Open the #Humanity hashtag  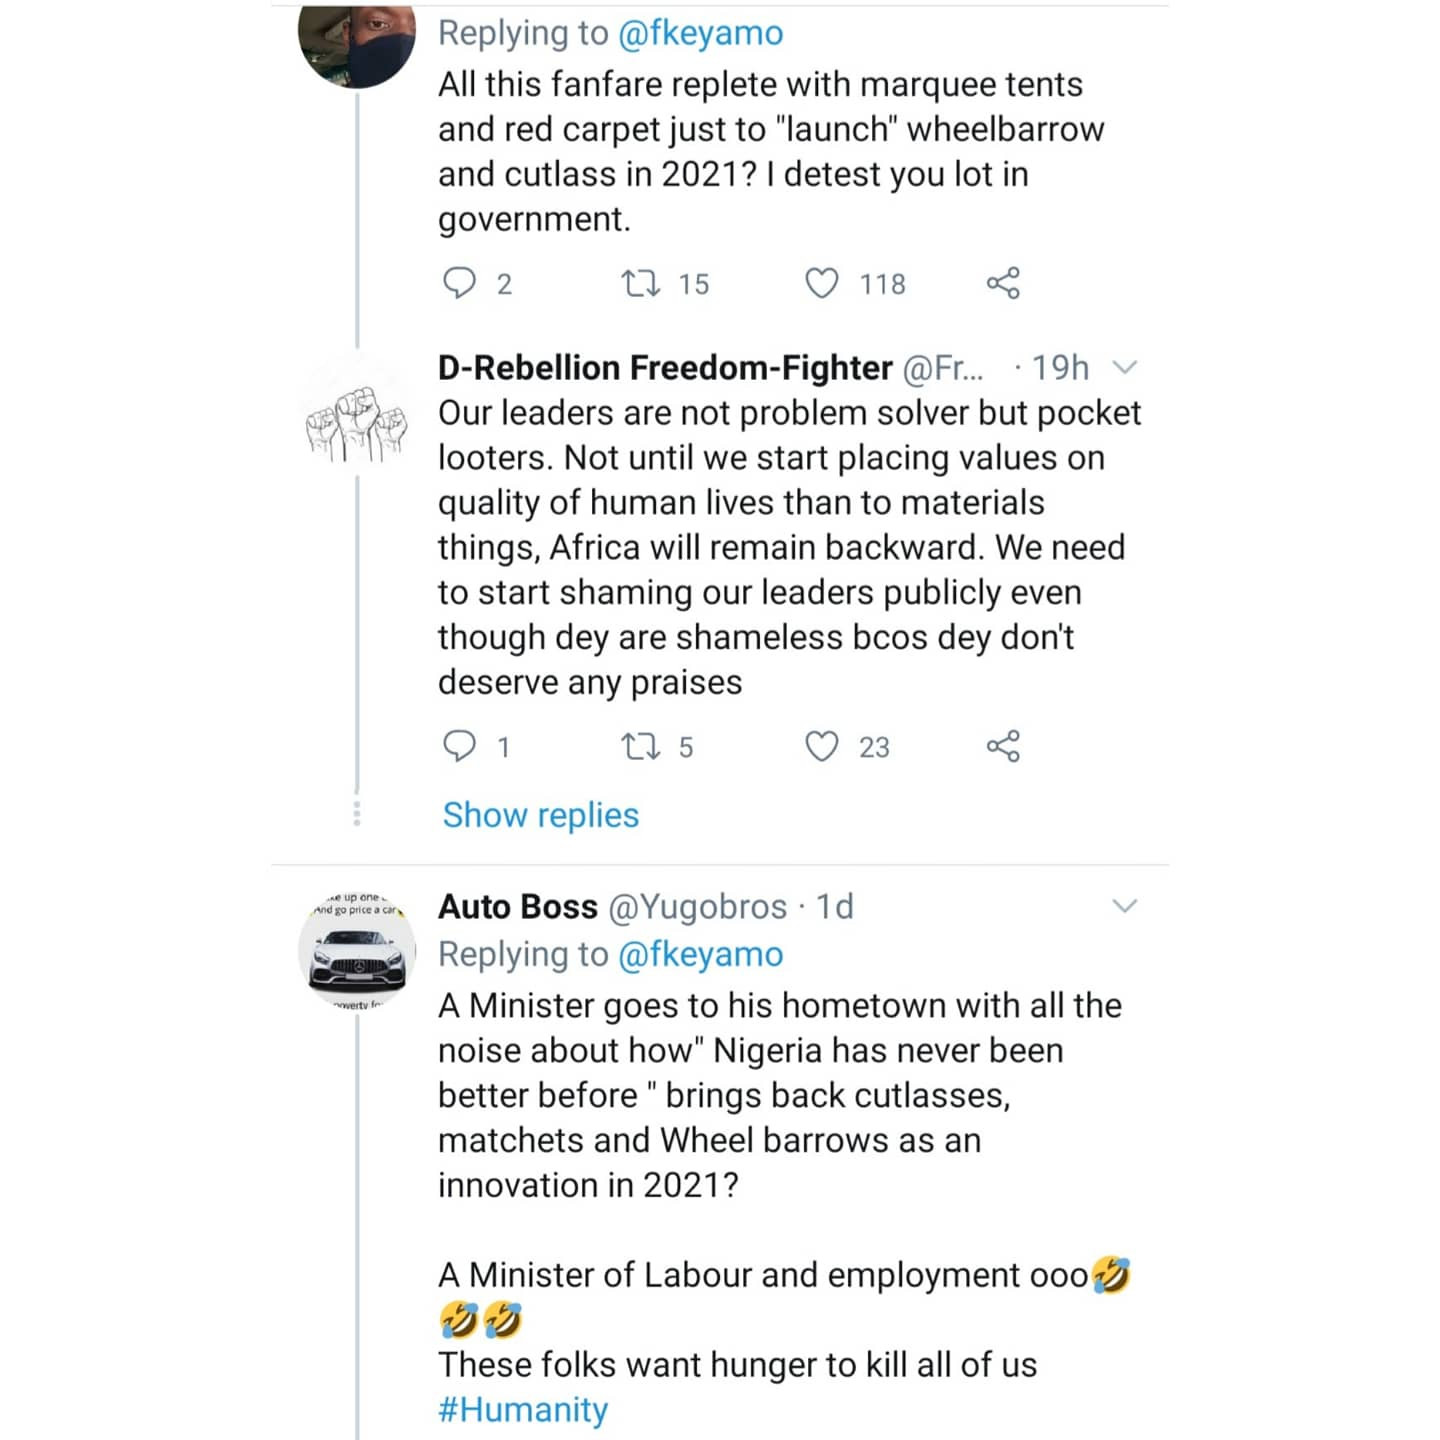(523, 1410)
